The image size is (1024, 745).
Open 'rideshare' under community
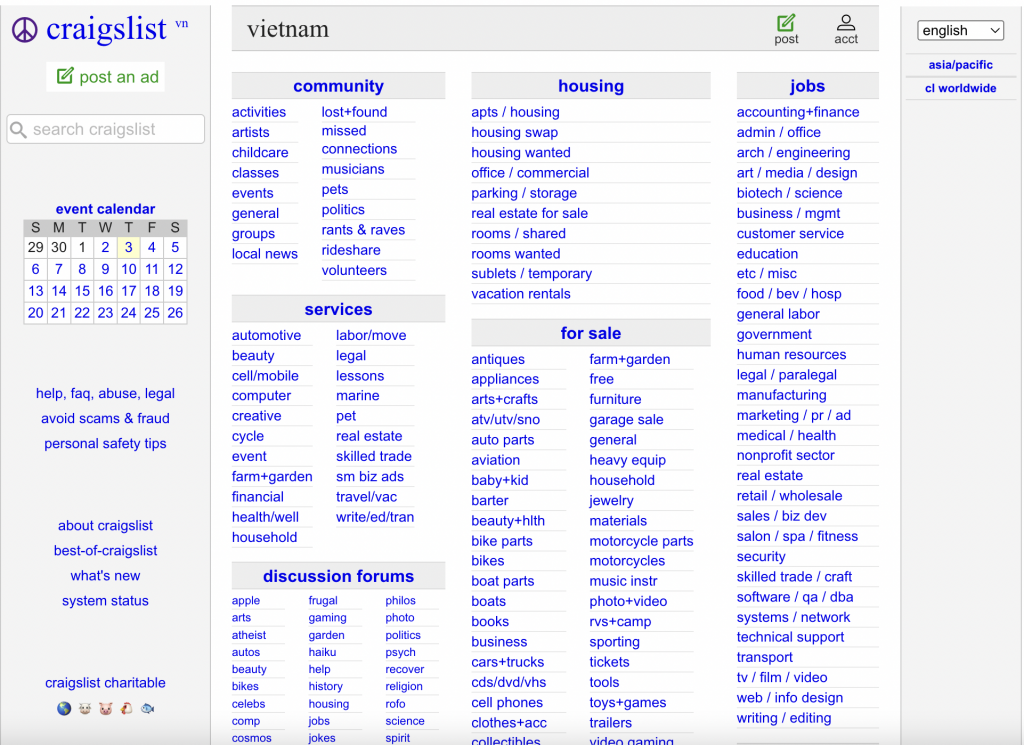click(x=351, y=250)
